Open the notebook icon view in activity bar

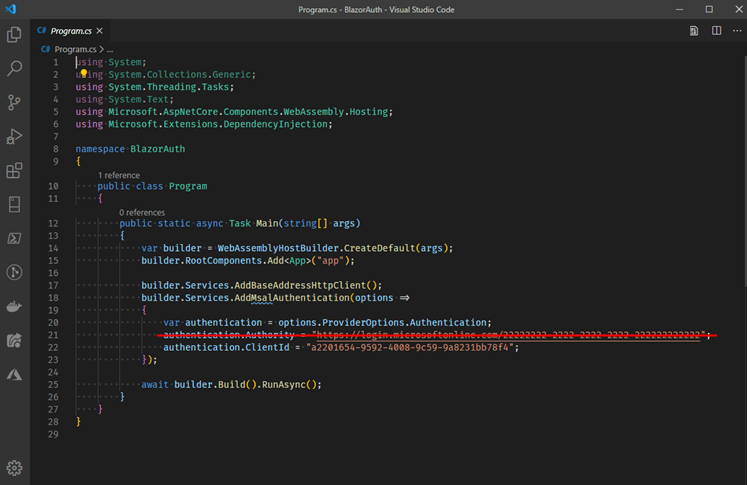pyautogui.click(x=14, y=204)
